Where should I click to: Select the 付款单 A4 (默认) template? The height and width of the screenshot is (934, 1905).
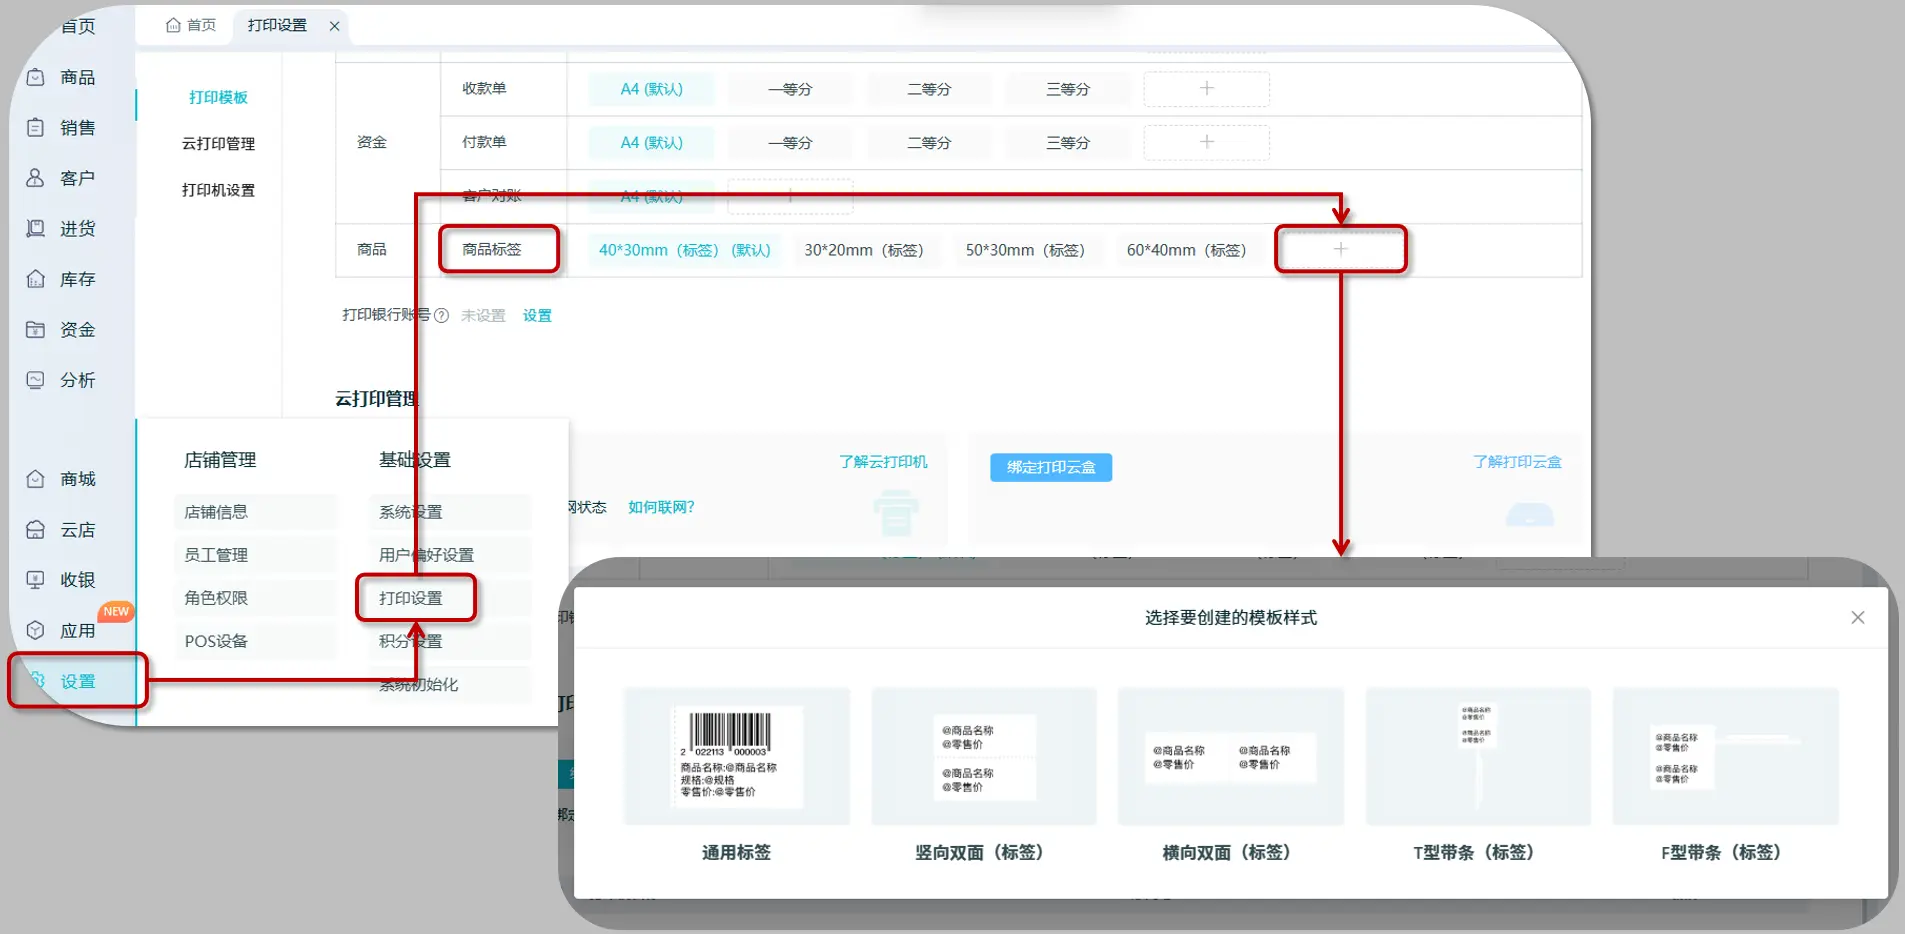pyautogui.click(x=651, y=142)
